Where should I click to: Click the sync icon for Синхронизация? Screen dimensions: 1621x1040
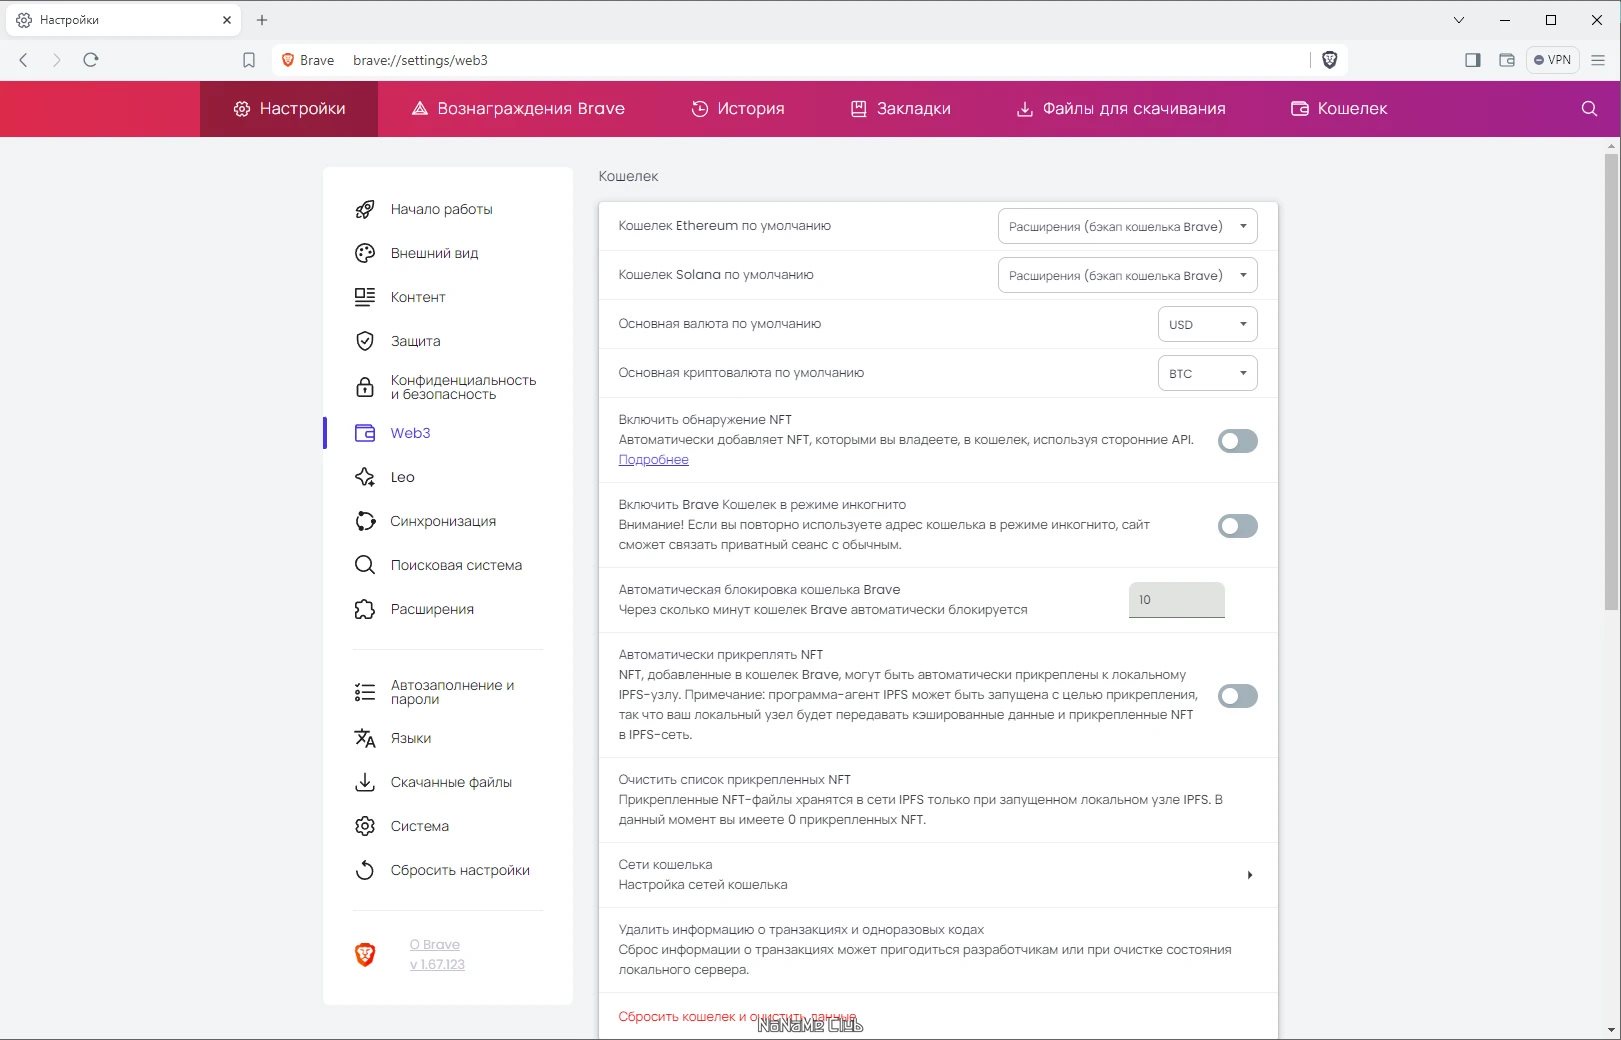pyautogui.click(x=365, y=521)
